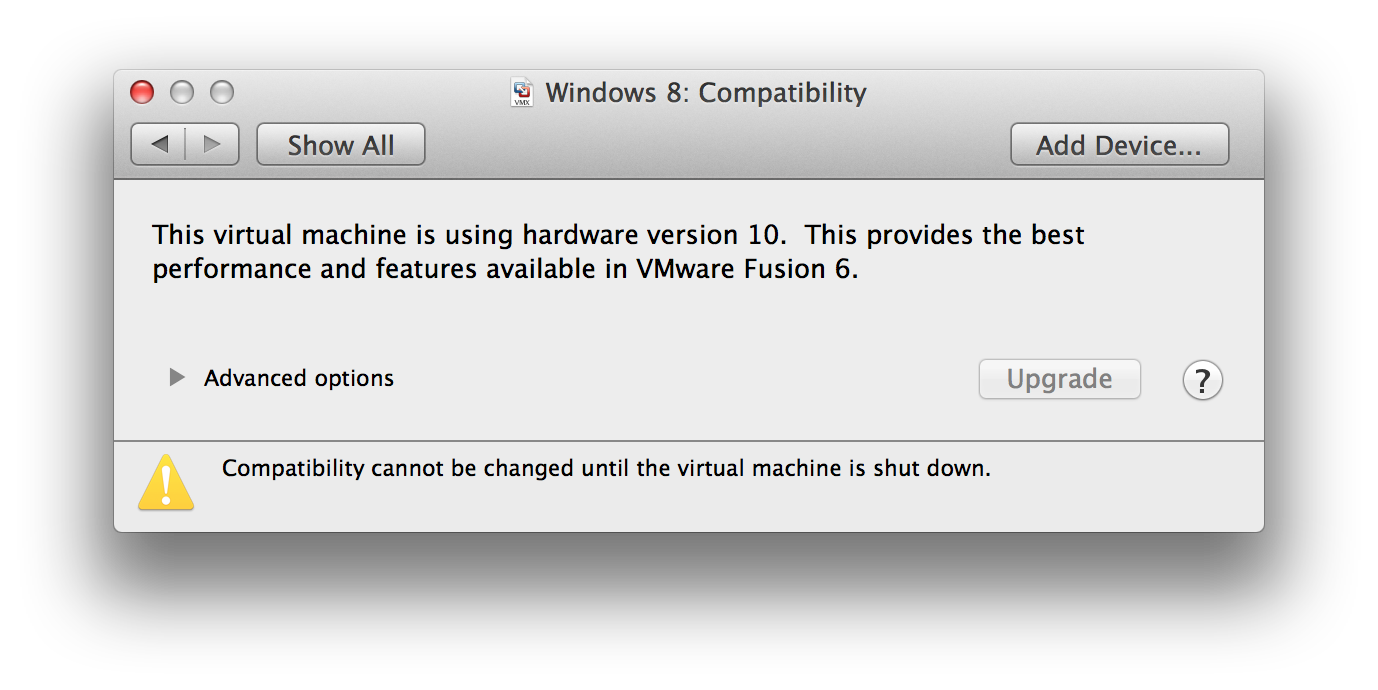Click the forward arrow navigation button
The width and height of the screenshot is (1378, 690).
[211, 145]
